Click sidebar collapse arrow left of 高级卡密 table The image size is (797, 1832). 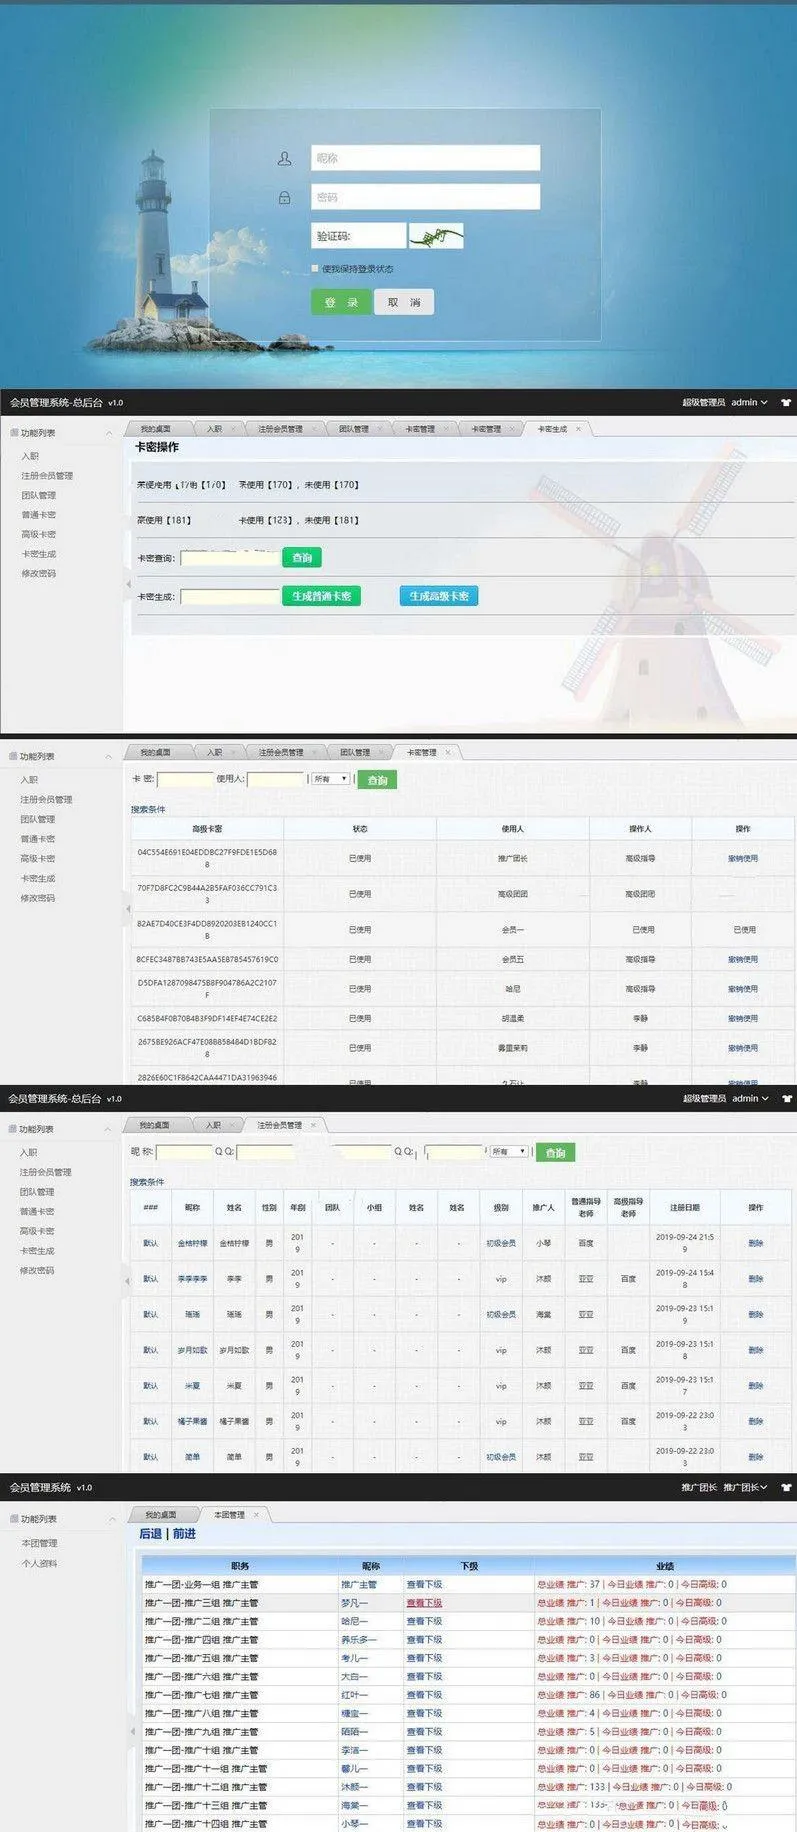(127, 908)
